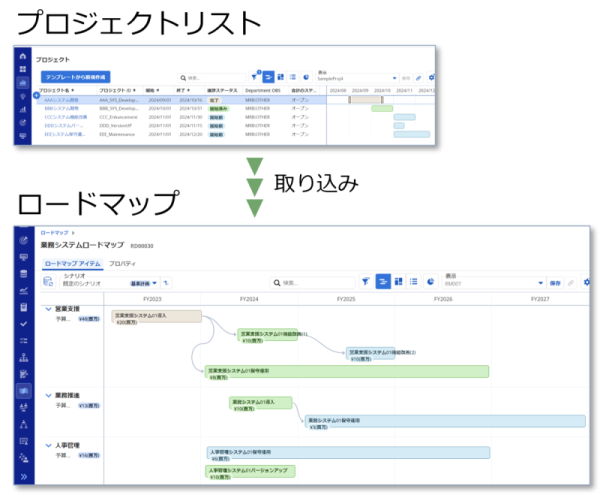
Task: Open the RM001 view dropdown
Action: [x=494, y=283]
